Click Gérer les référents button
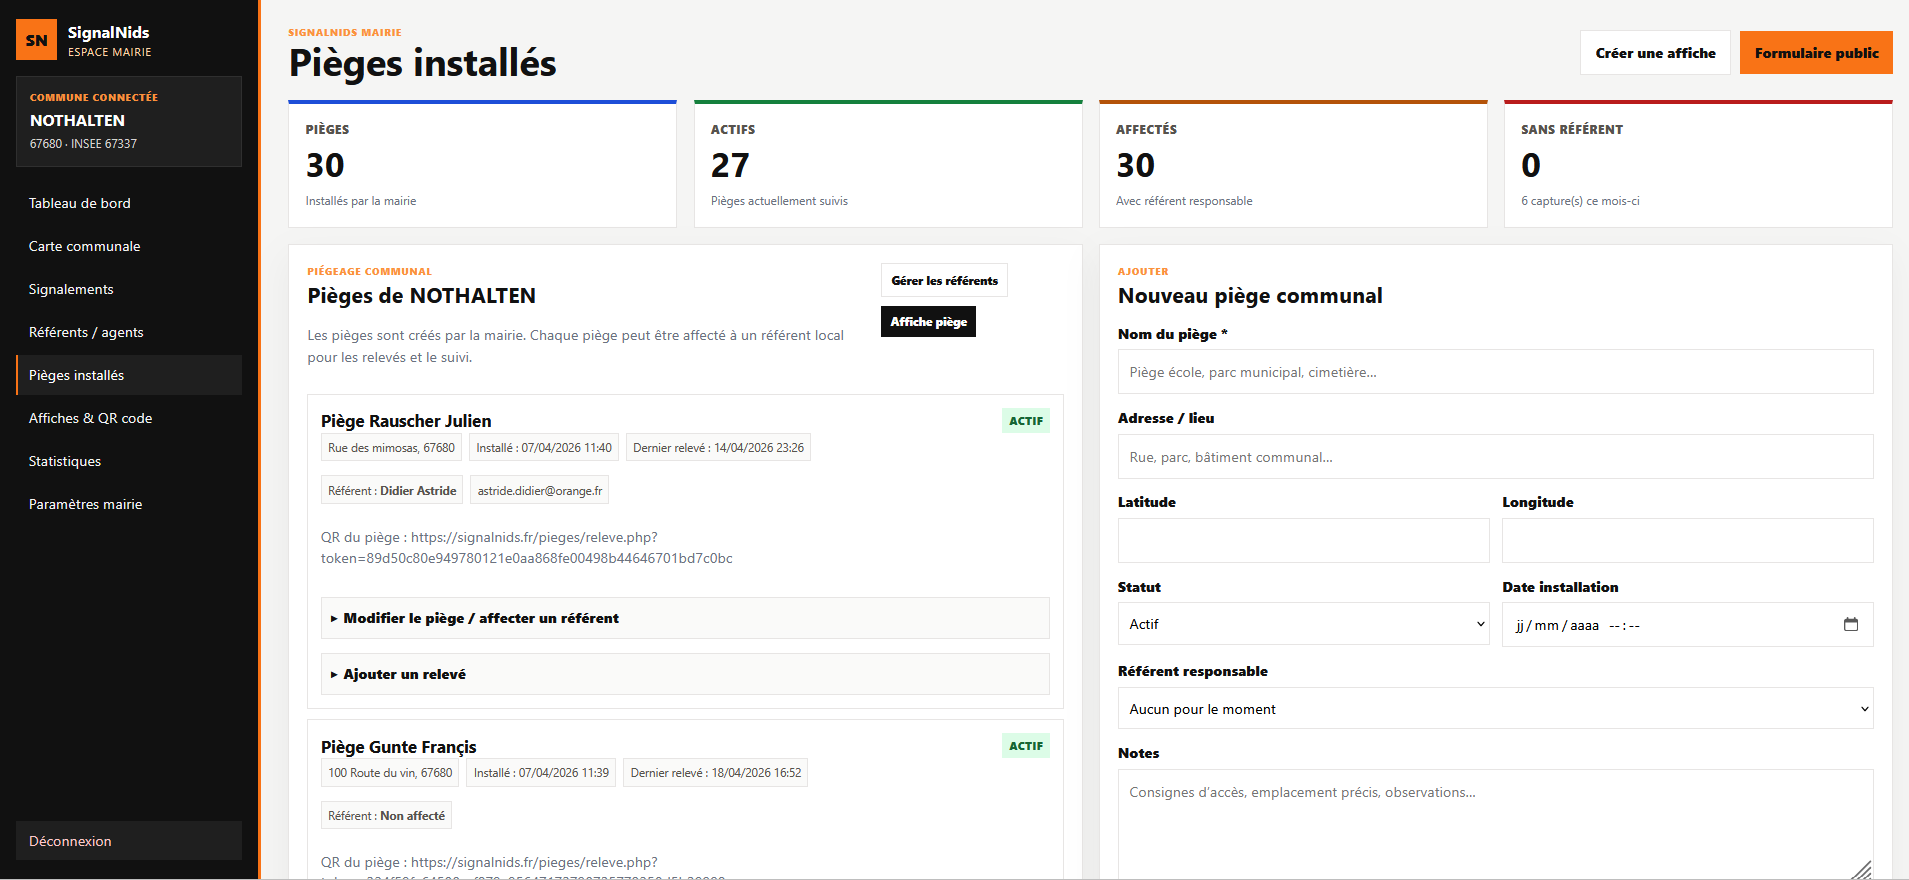 click(944, 281)
